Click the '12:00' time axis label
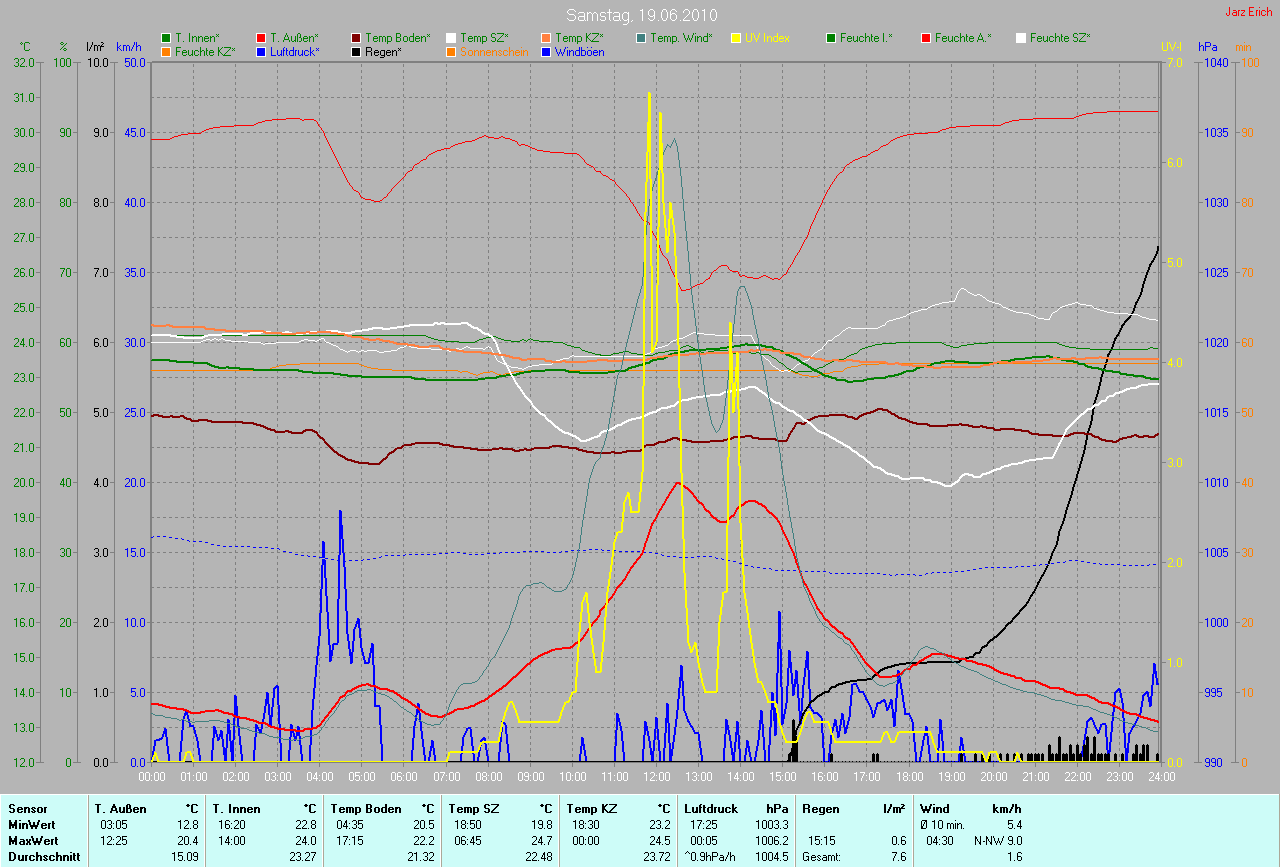 pyautogui.click(x=656, y=776)
